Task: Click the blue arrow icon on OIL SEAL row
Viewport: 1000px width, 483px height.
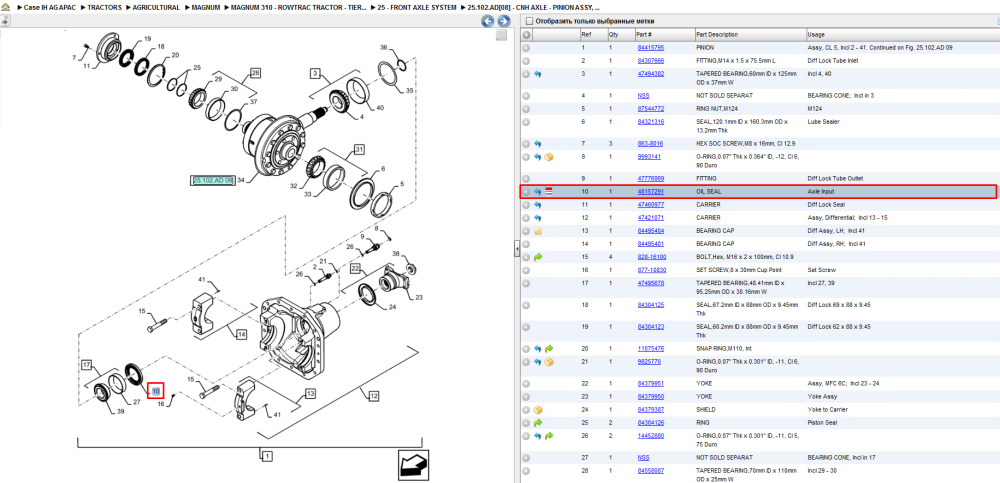Action: [538, 191]
